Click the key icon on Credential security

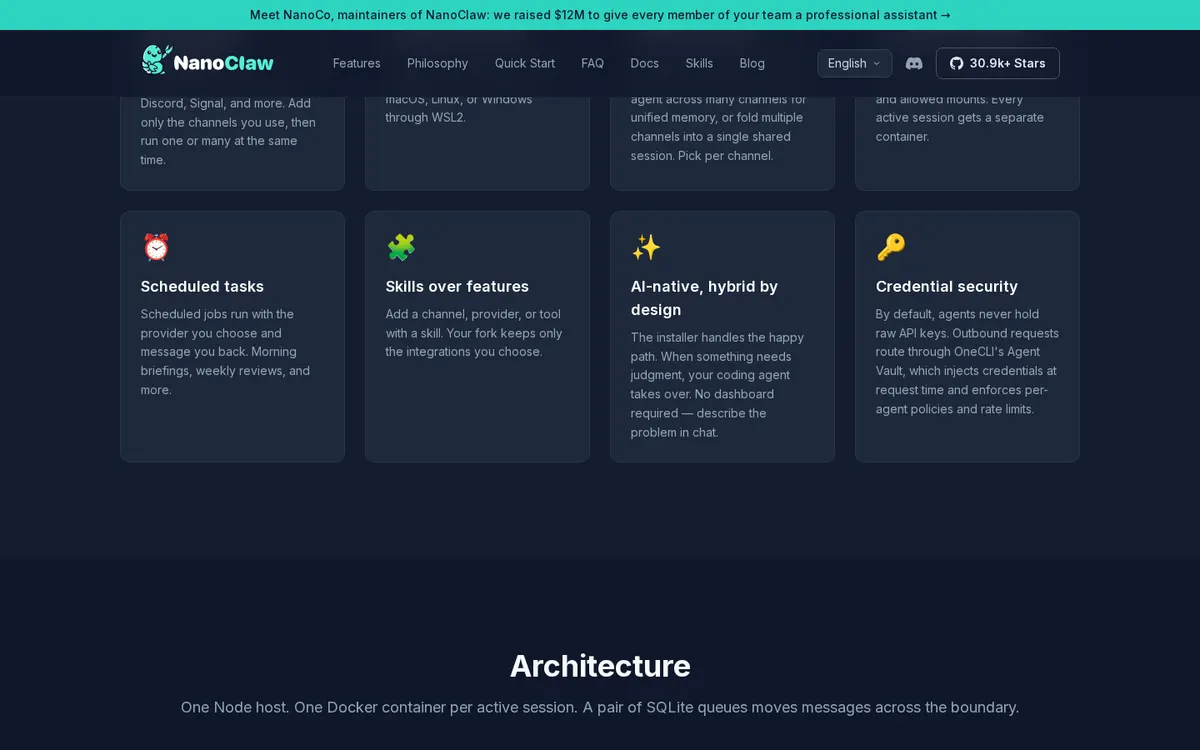click(891, 247)
